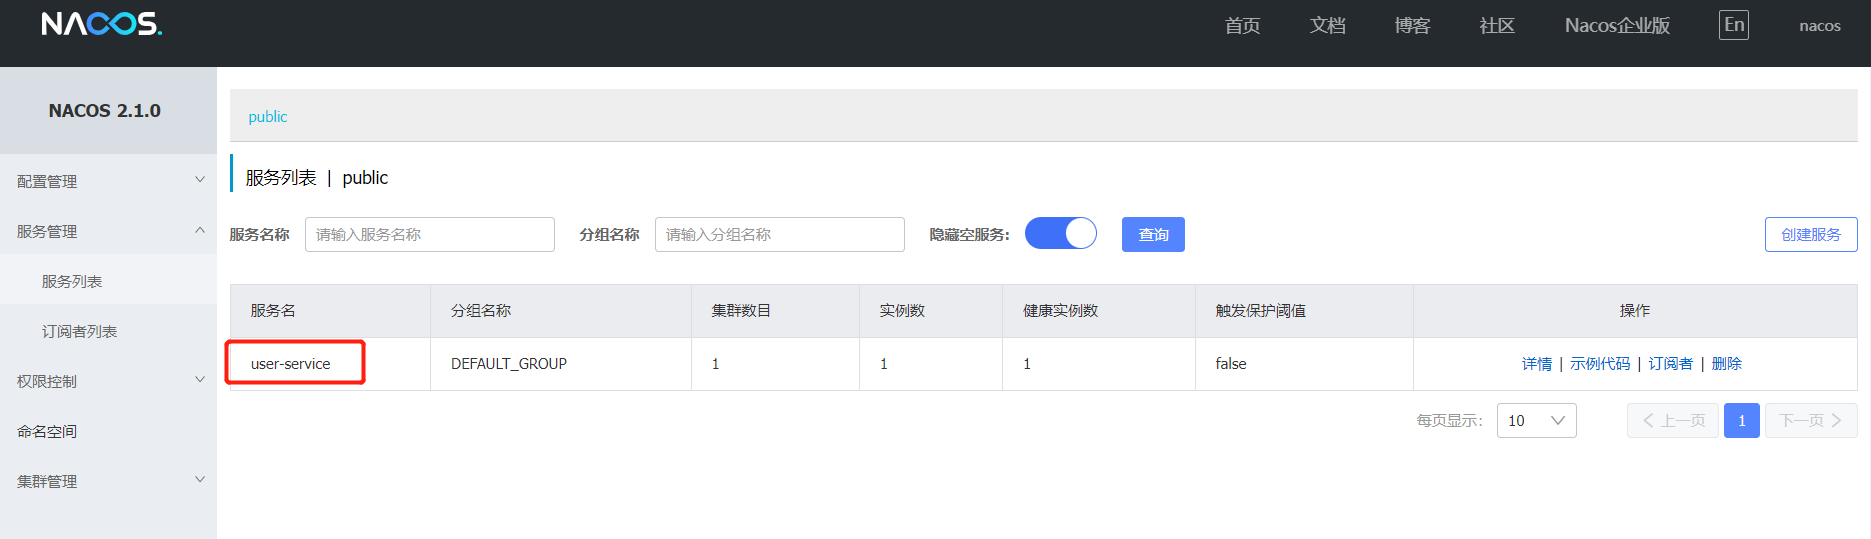This screenshot has height=539, width=1871.
Task: Open the page size dropdown showing 10
Action: [x=1536, y=421]
